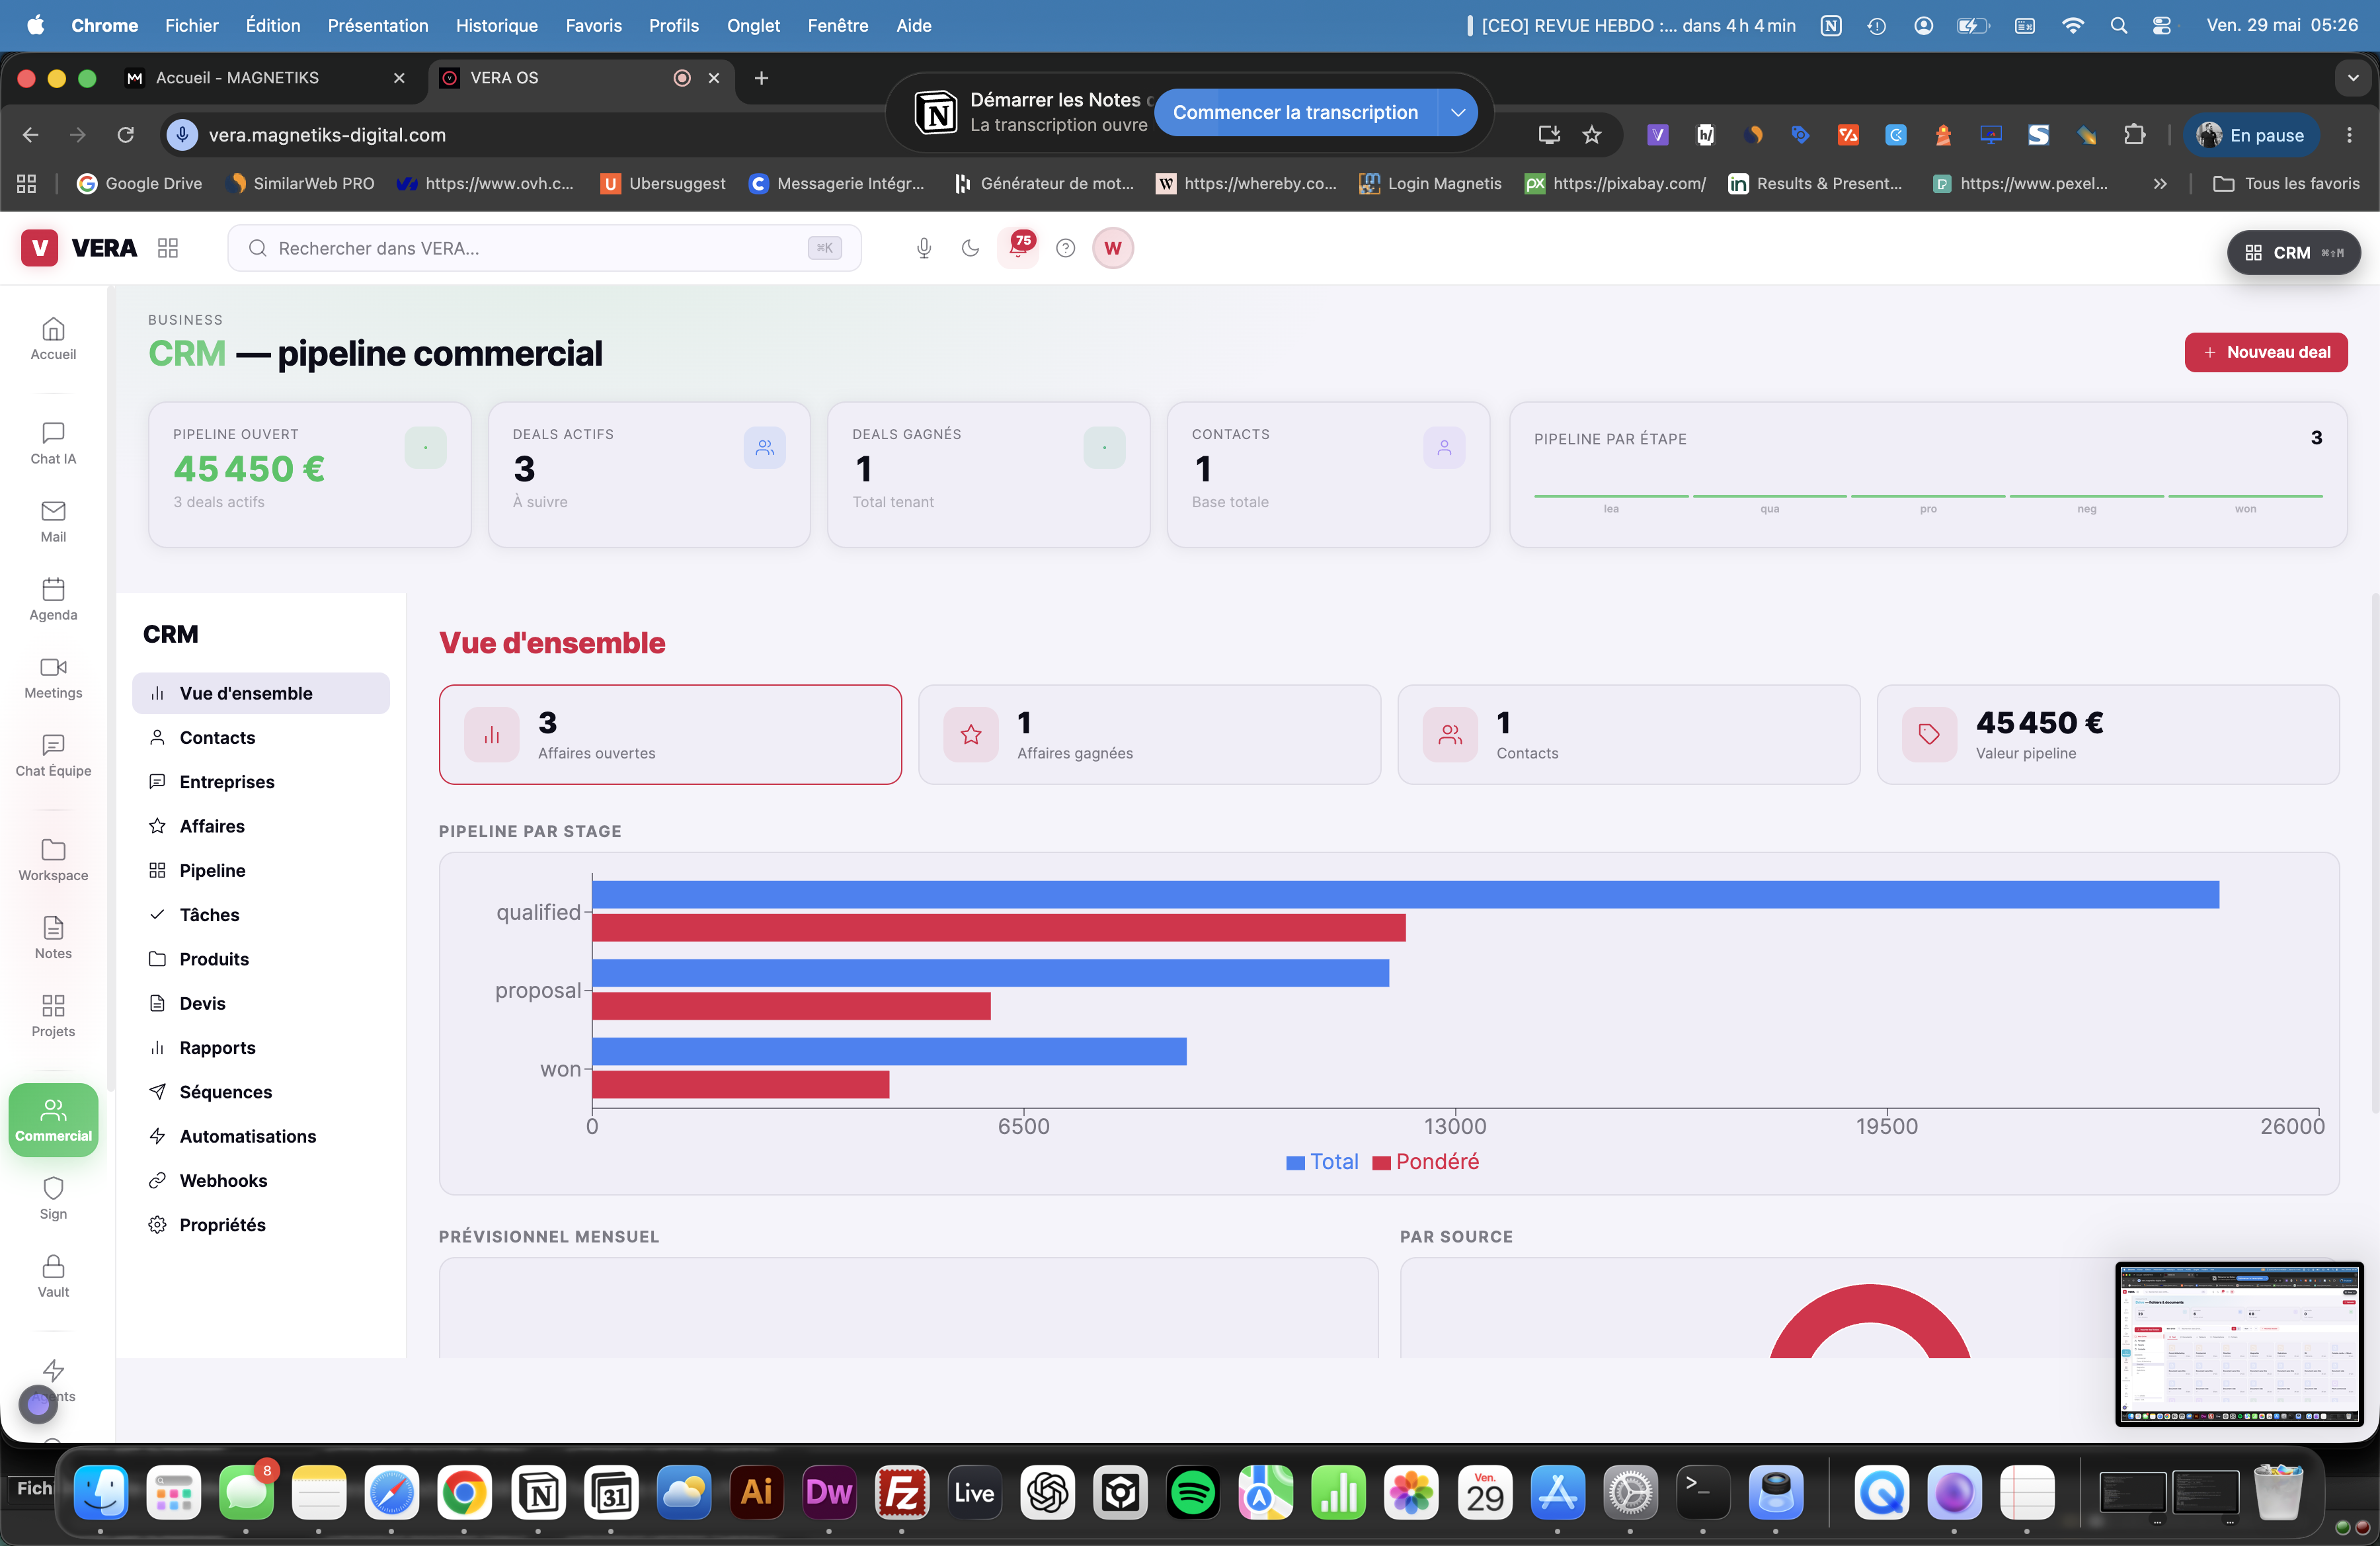Open the Agenda calendar icon
Viewport: 2380px width, 1546px height.
pyautogui.click(x=53, y=599)
